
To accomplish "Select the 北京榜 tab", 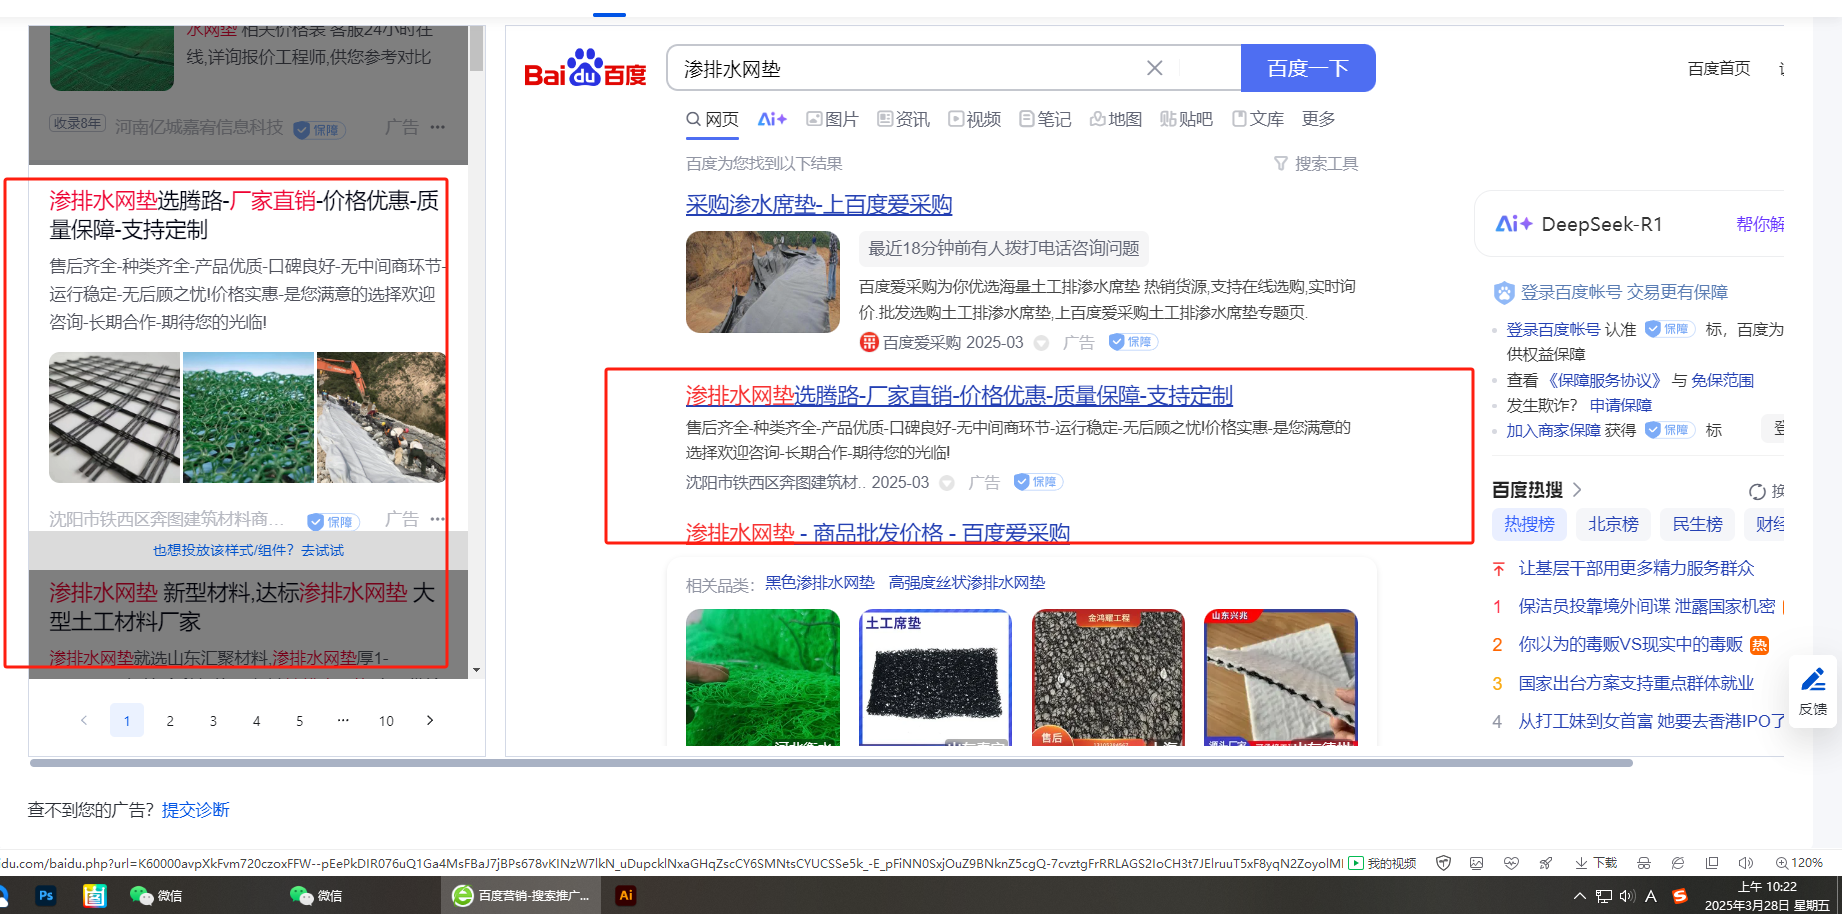I will [1614, 524].
